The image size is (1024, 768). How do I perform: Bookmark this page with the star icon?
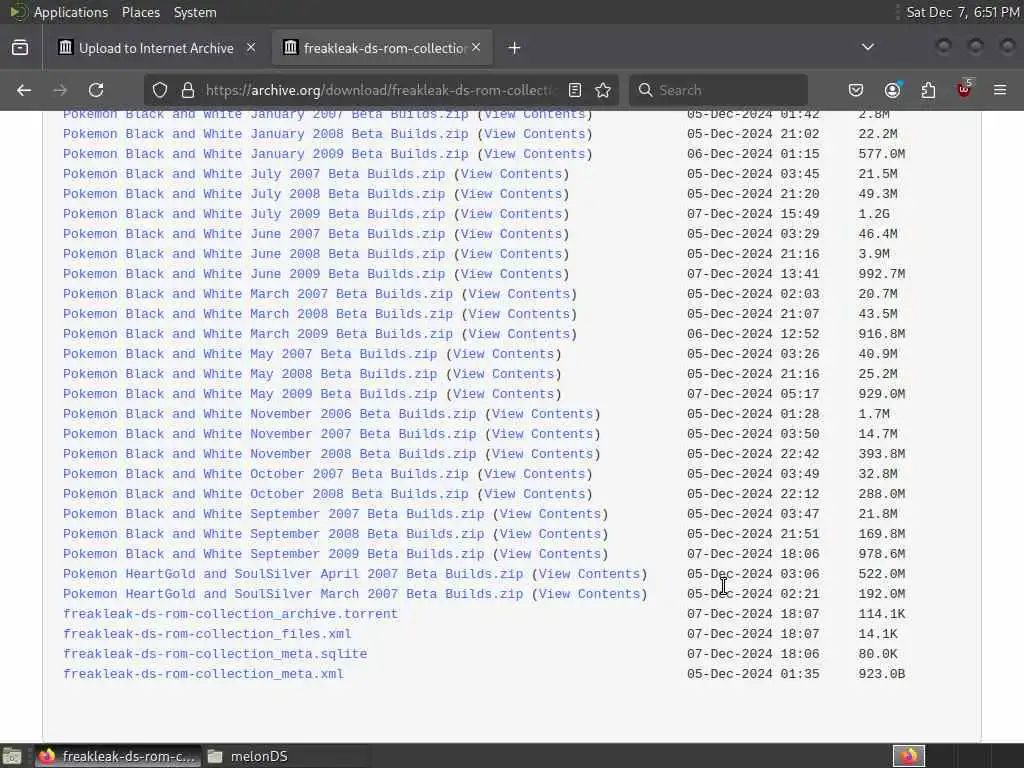pos(603,90)
